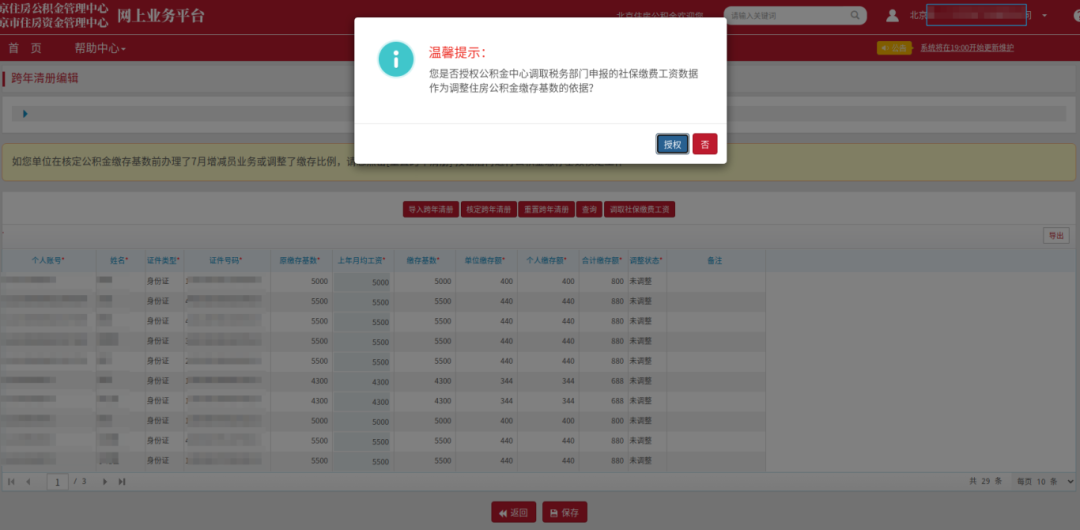Click the 姓名 column header
1080x530 pixels.
coord(120,261)
